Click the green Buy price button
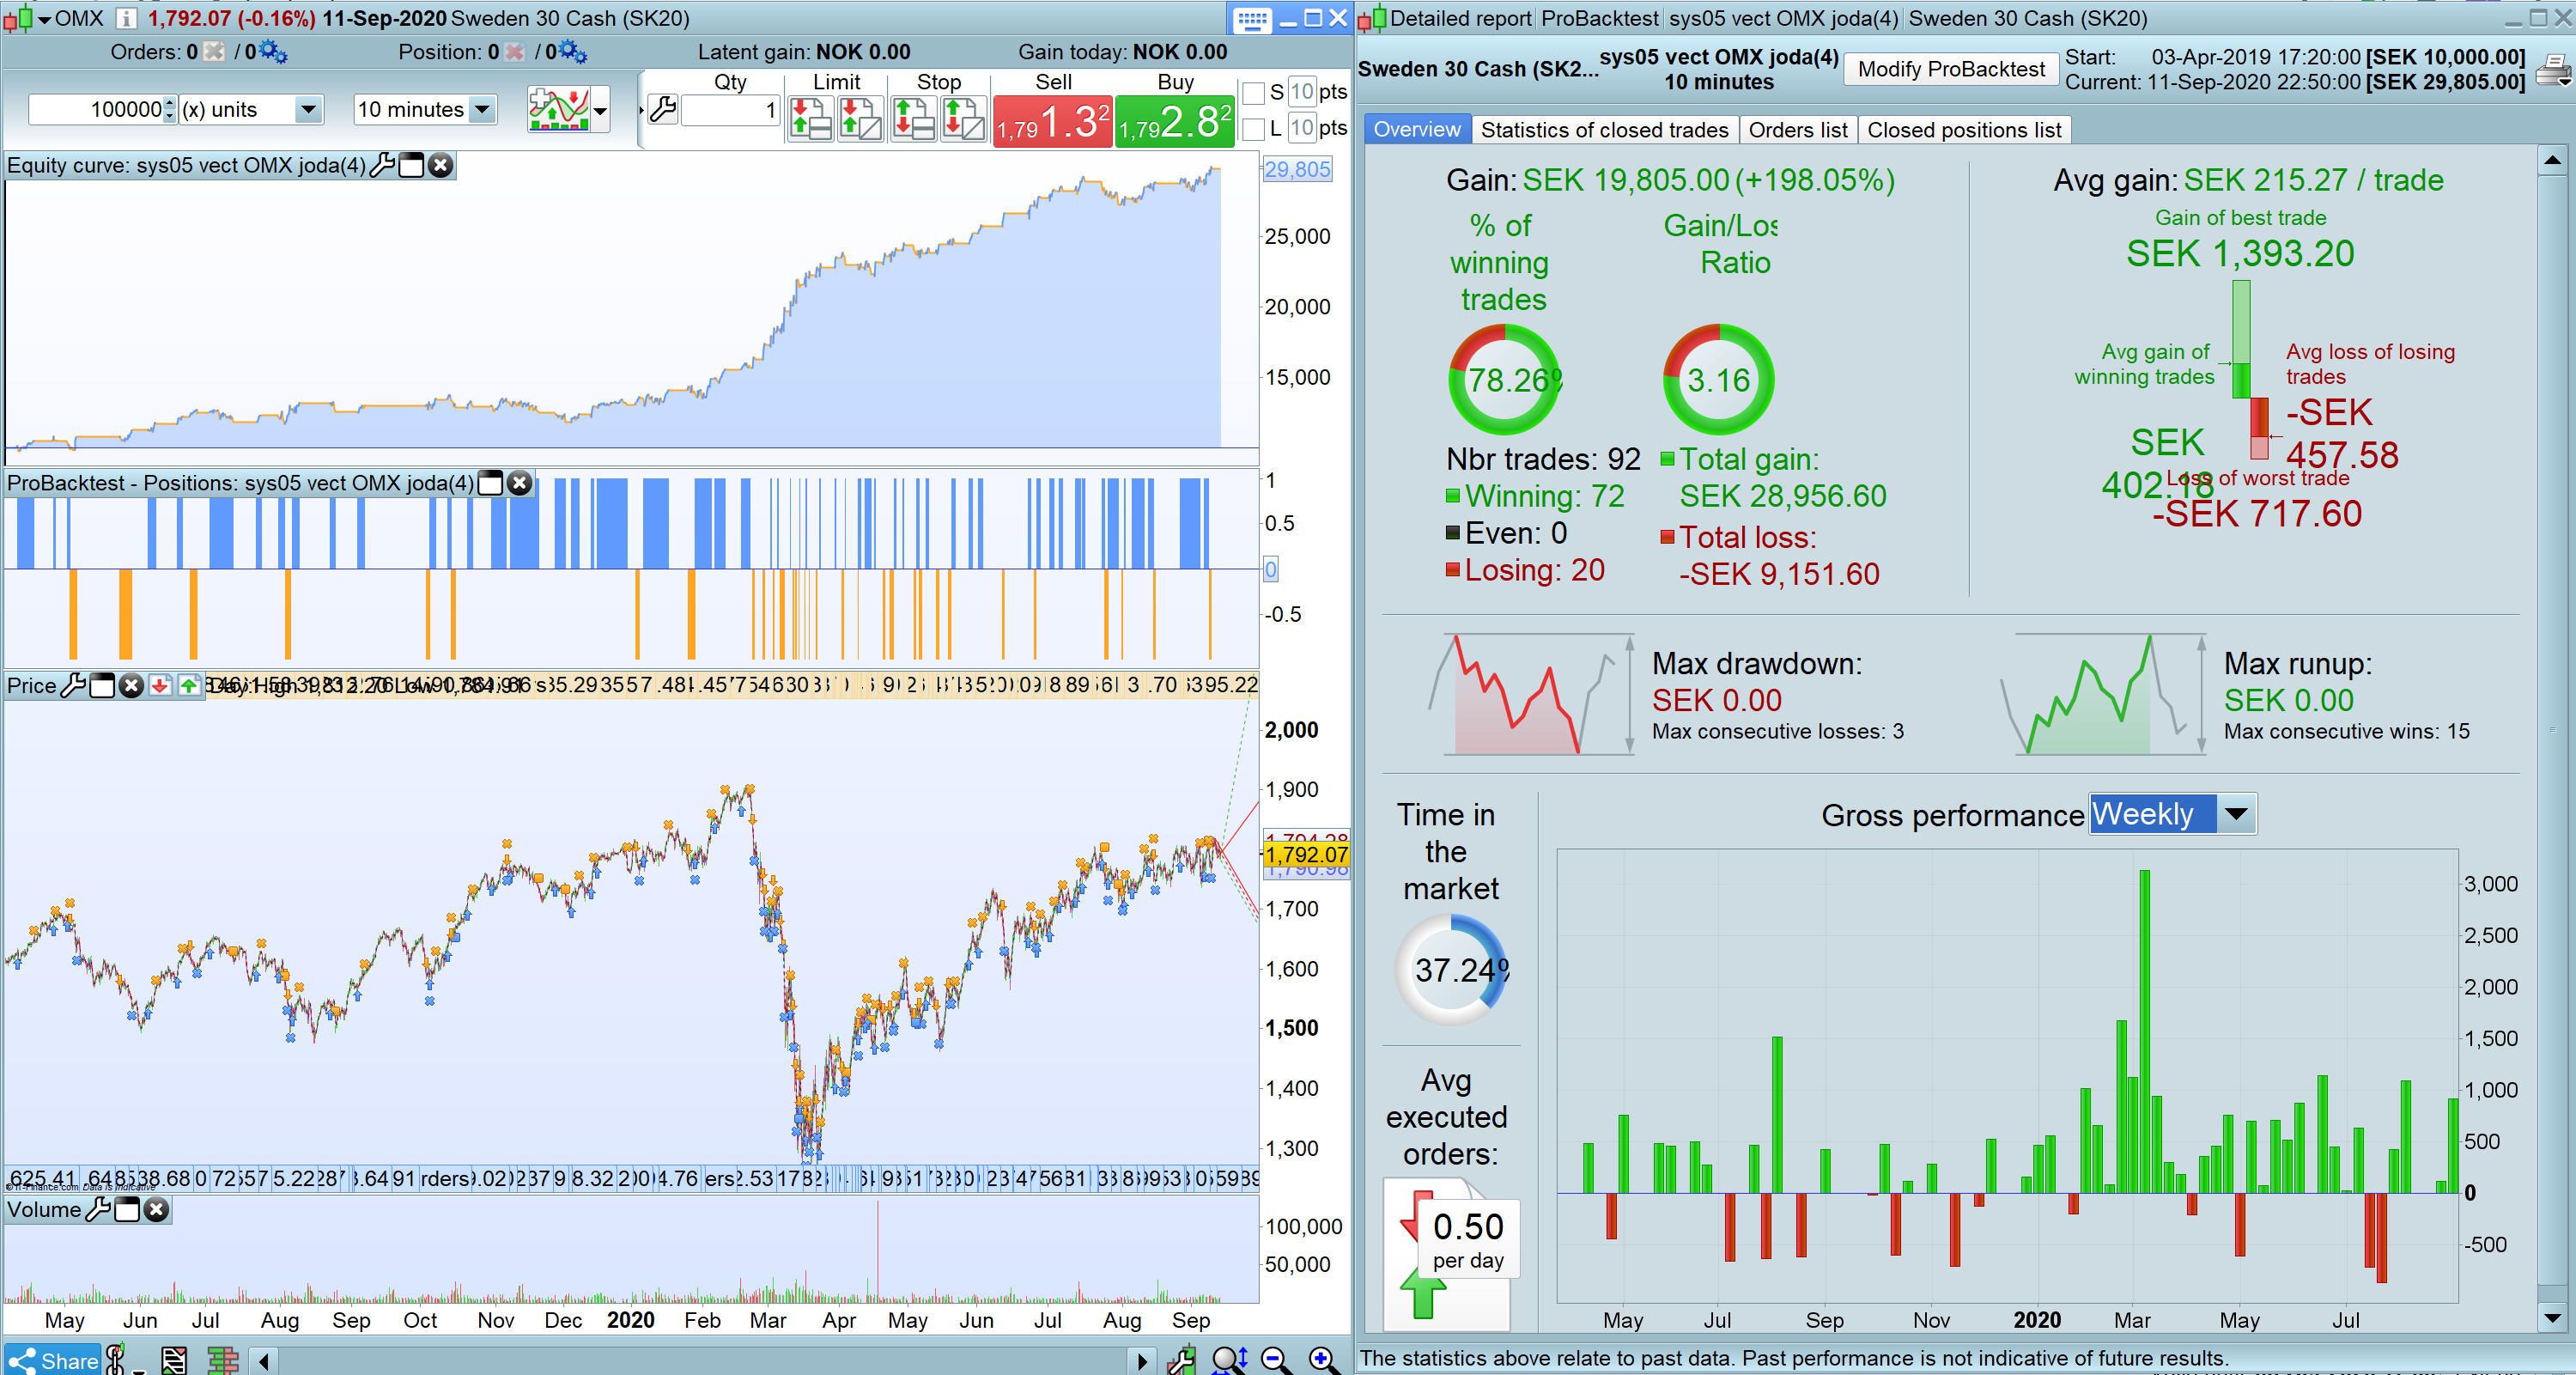This screenshot has width=2576, height=1375. [1174, 122]
